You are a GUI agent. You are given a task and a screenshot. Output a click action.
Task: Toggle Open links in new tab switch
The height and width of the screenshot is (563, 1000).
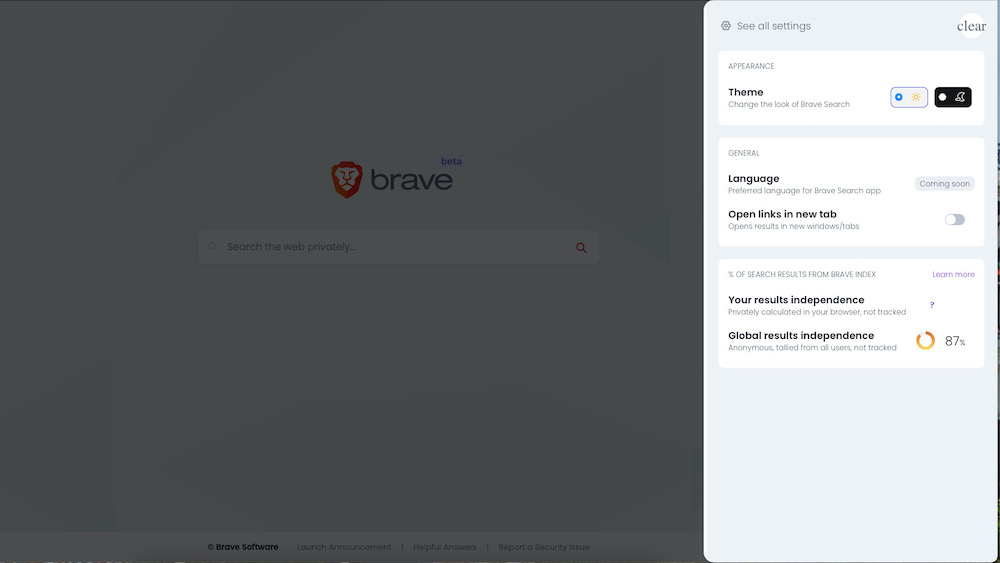pyautogui.click(x=955, y=219)
